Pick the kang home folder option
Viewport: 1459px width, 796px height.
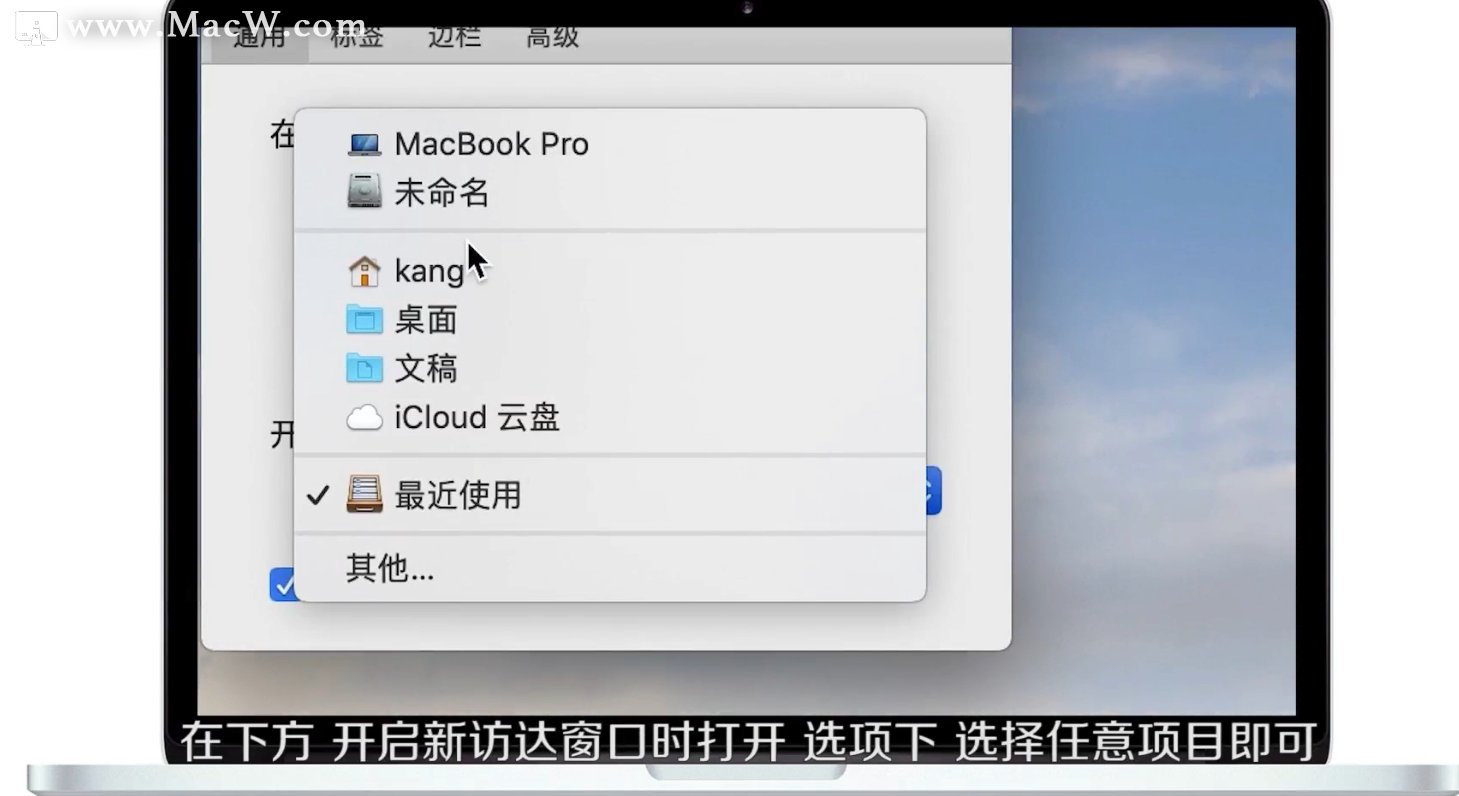(610, 271)
